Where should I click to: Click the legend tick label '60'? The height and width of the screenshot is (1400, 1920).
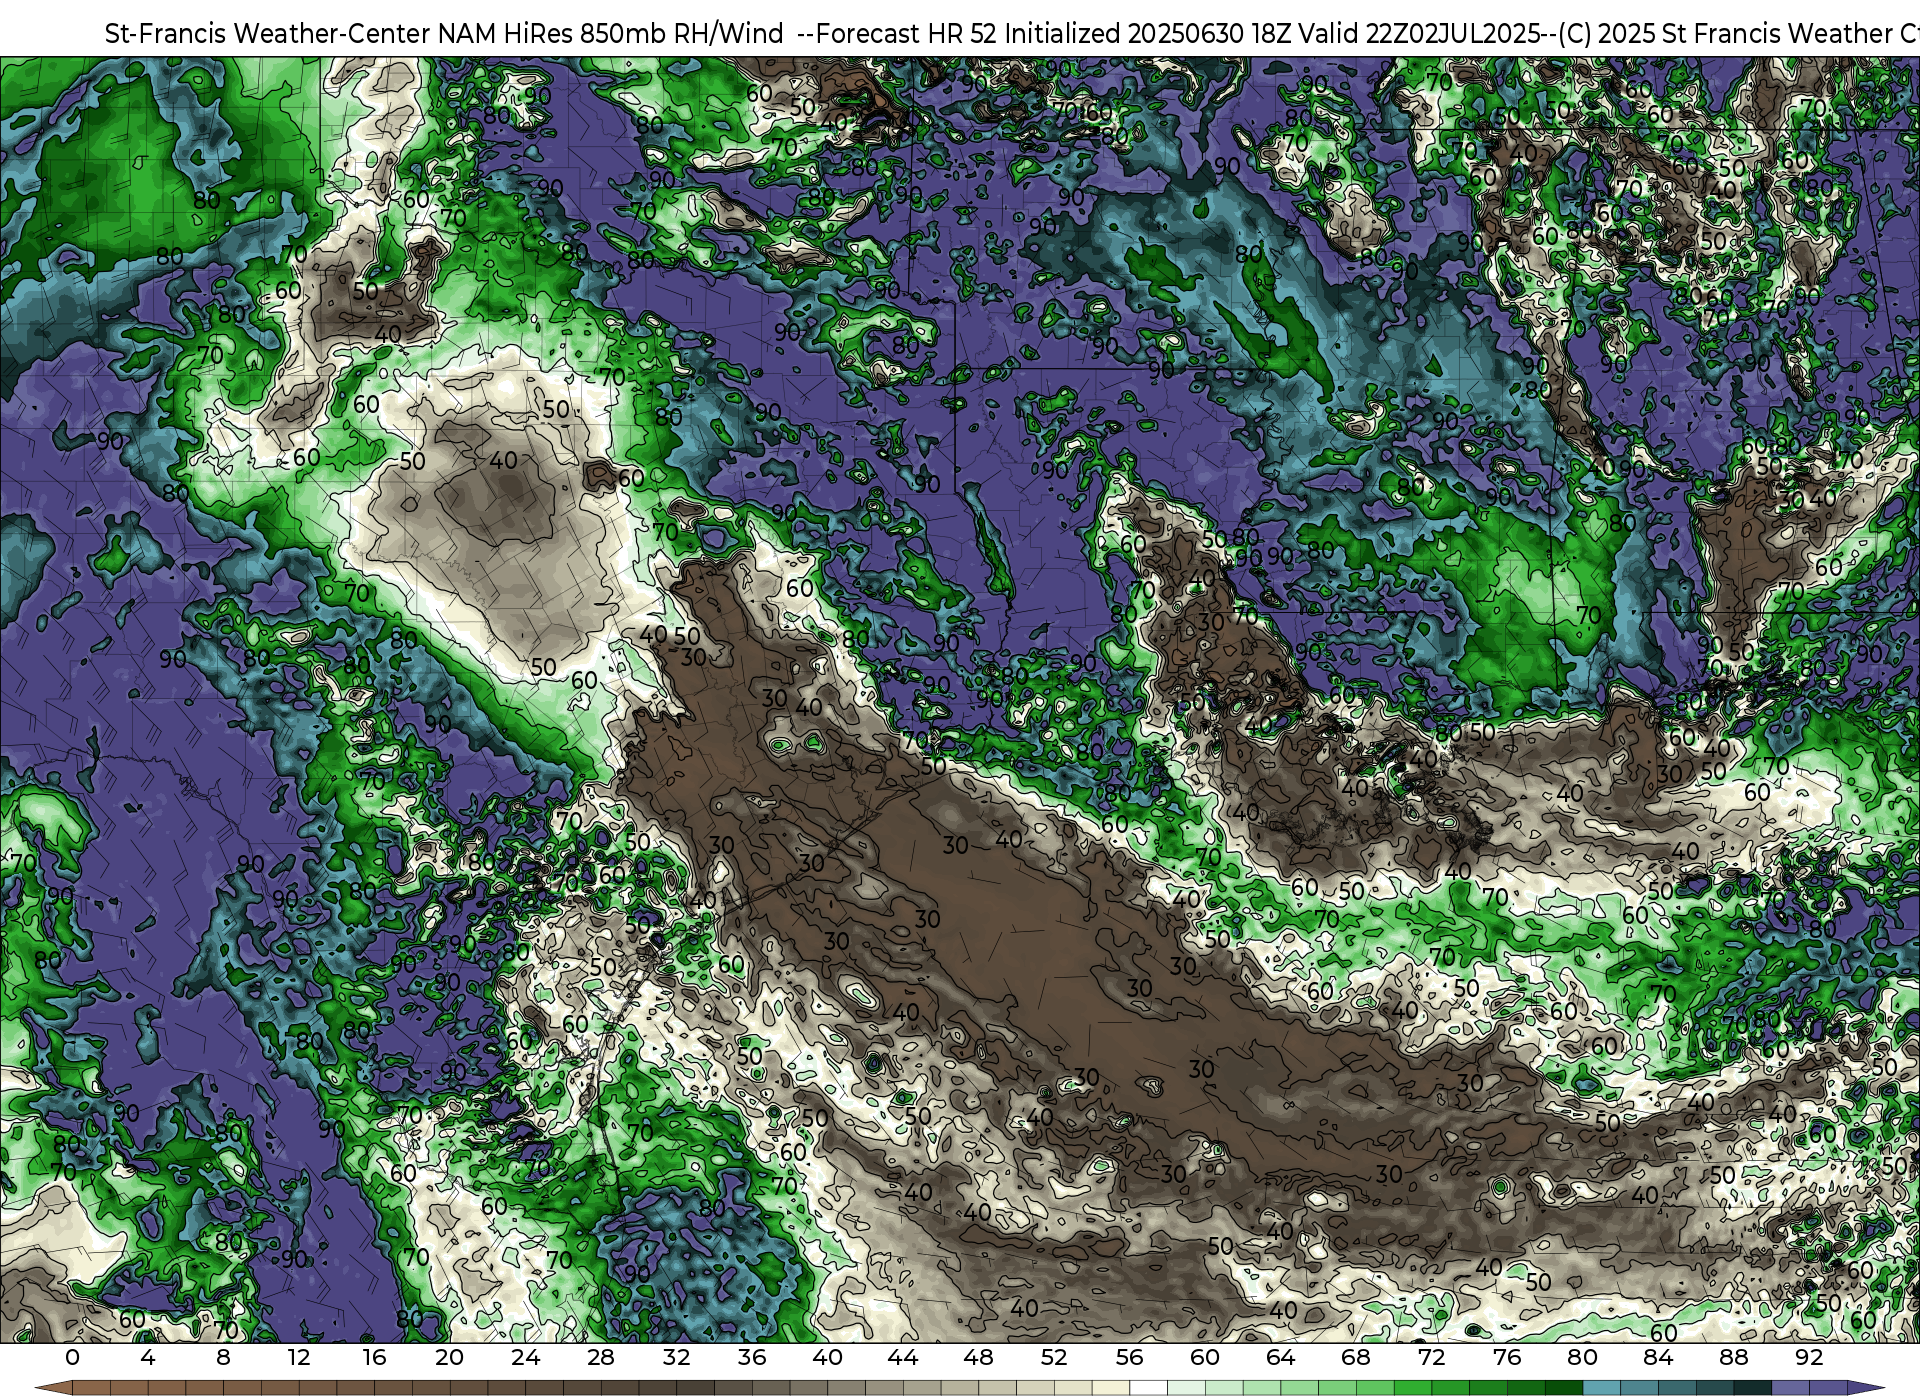click(1205, 1358)
